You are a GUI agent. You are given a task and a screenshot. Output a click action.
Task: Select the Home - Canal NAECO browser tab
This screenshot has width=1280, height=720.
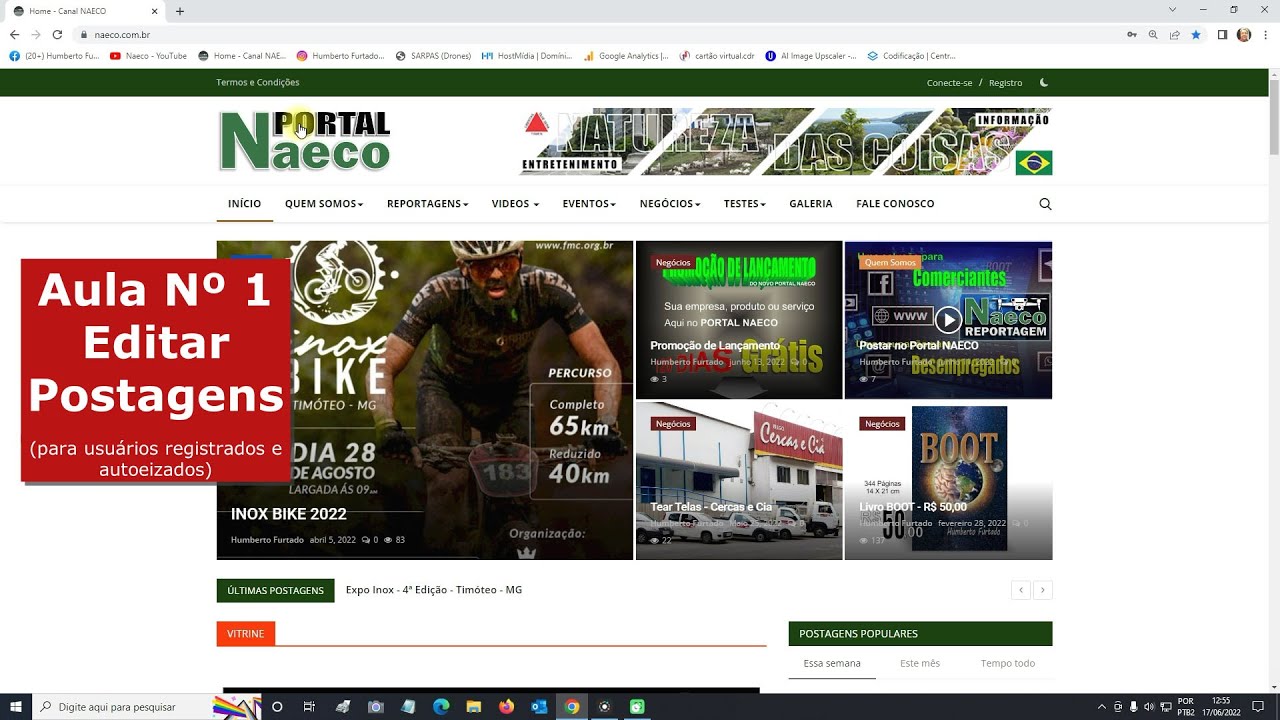click(84, 11)
